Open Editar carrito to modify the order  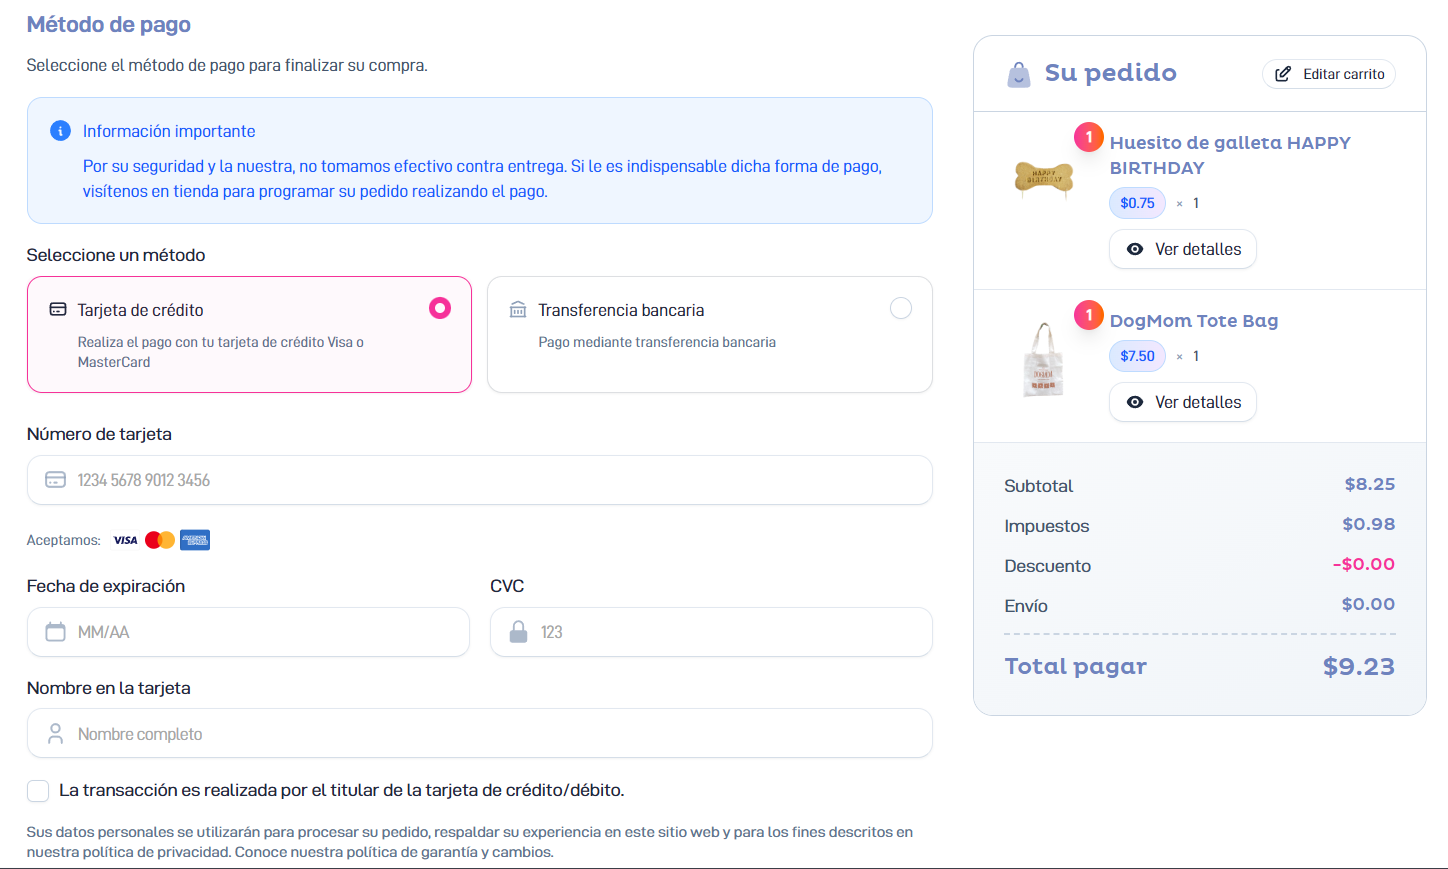[1329, 74]
